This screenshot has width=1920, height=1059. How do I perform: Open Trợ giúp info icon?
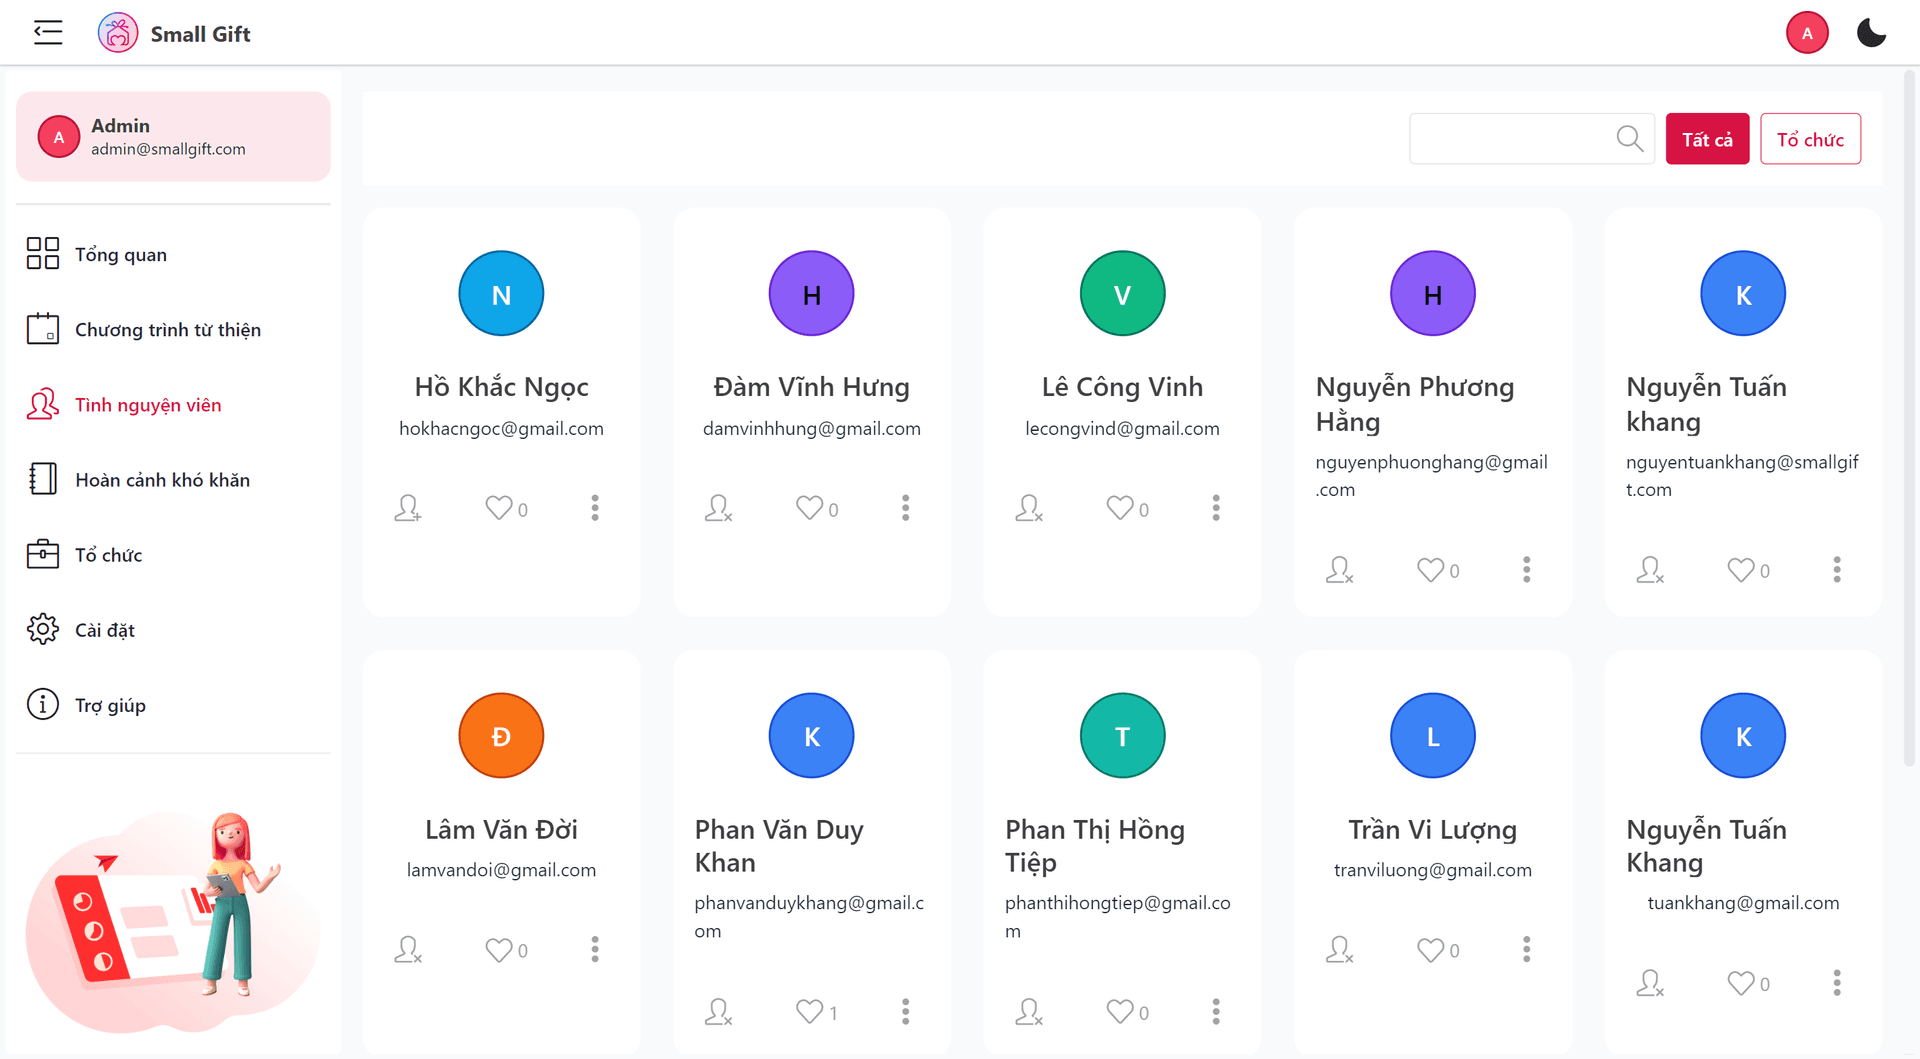43,704
